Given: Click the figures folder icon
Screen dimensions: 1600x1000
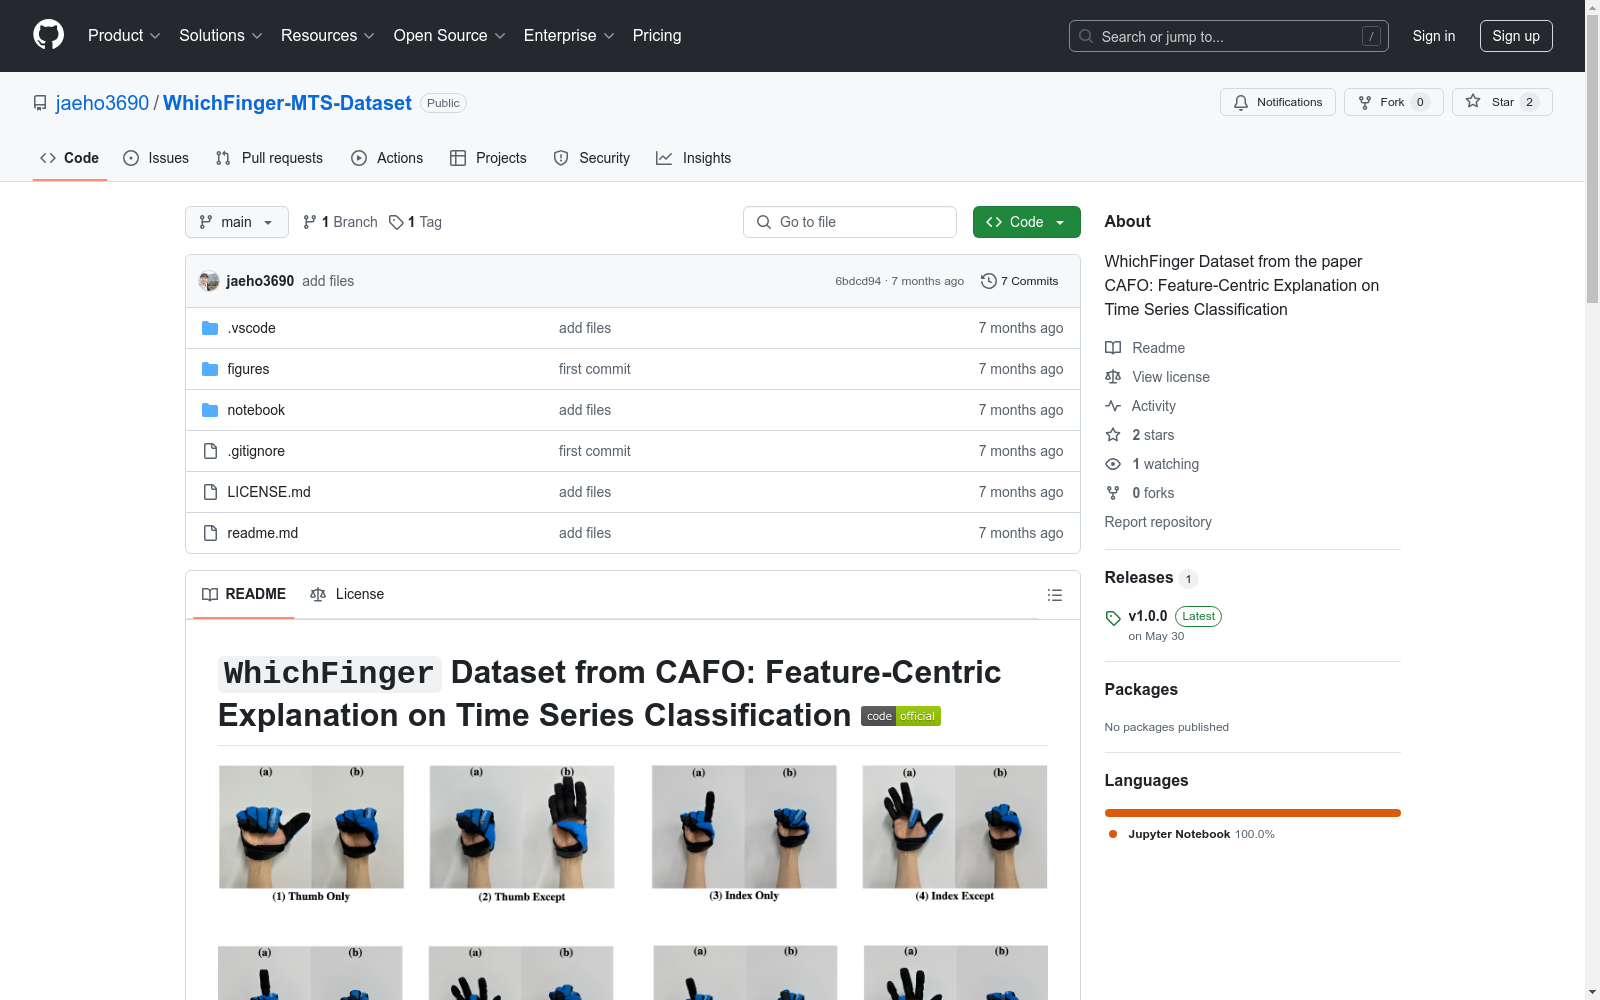Looking at the screenshot, I should click(210, 369).
